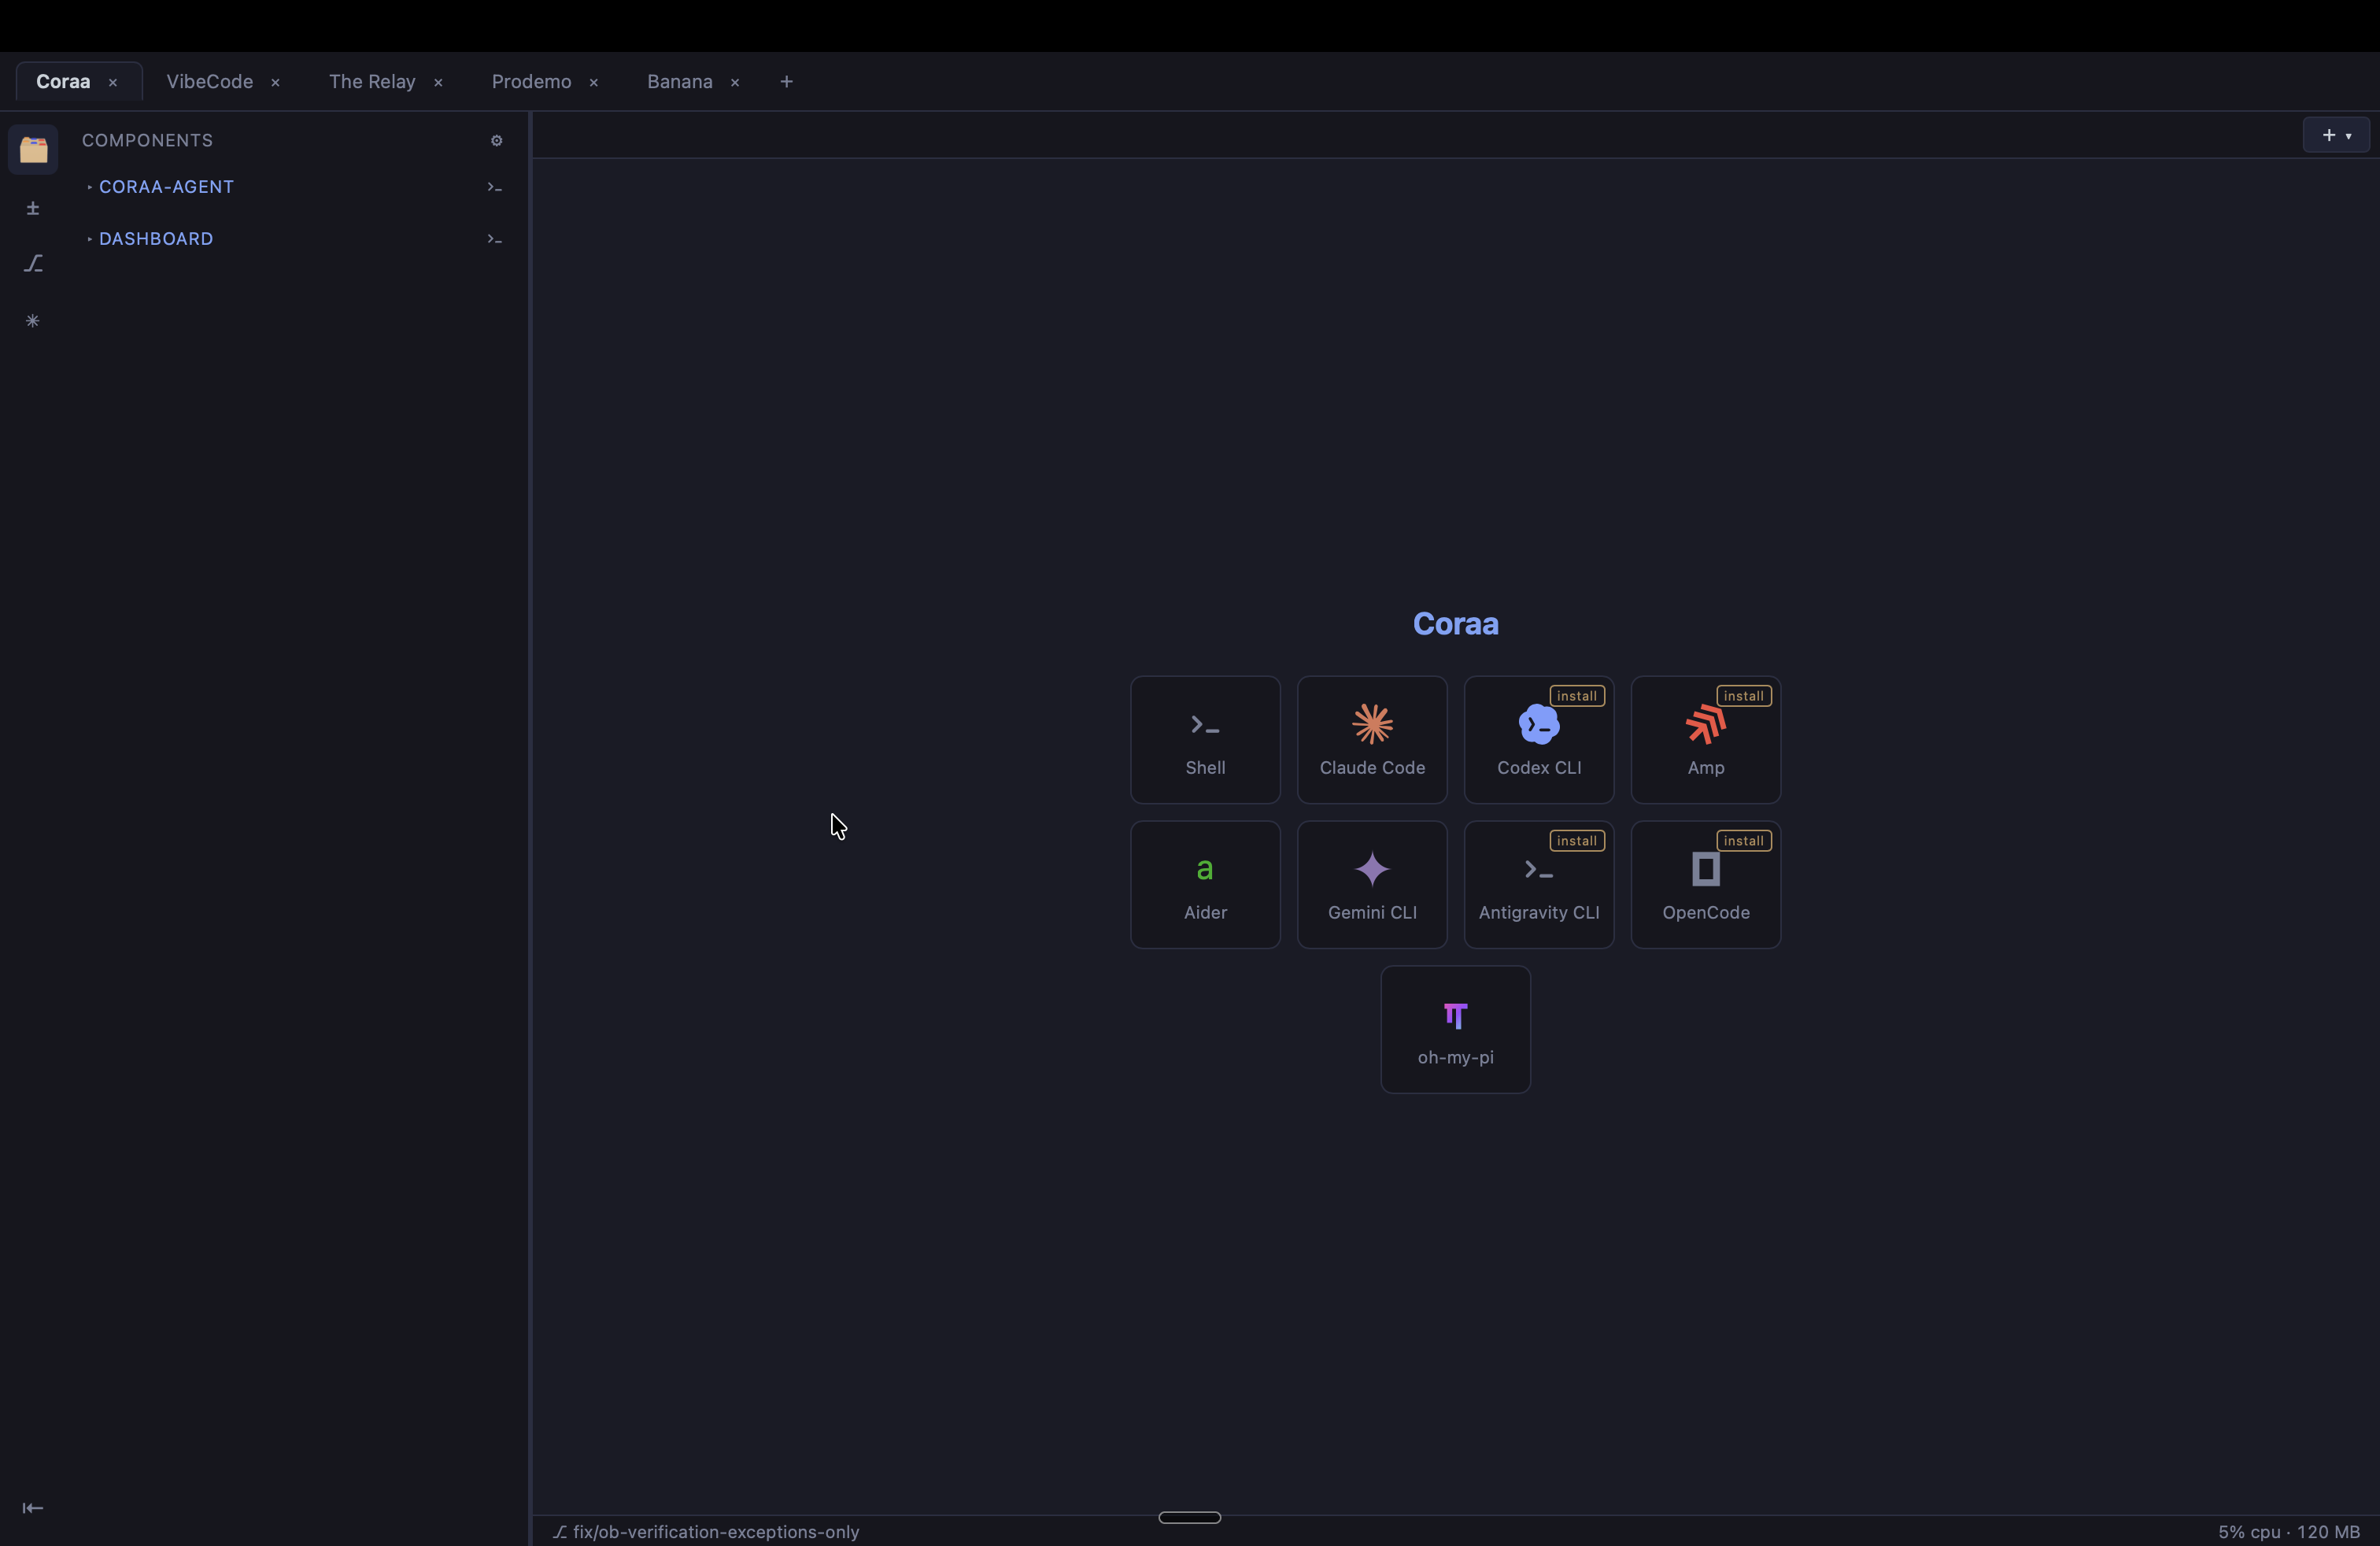Screen dimensions: 2380x1546
Task: Open the asterisk agents sidebar icon
Action: [33, 321]
